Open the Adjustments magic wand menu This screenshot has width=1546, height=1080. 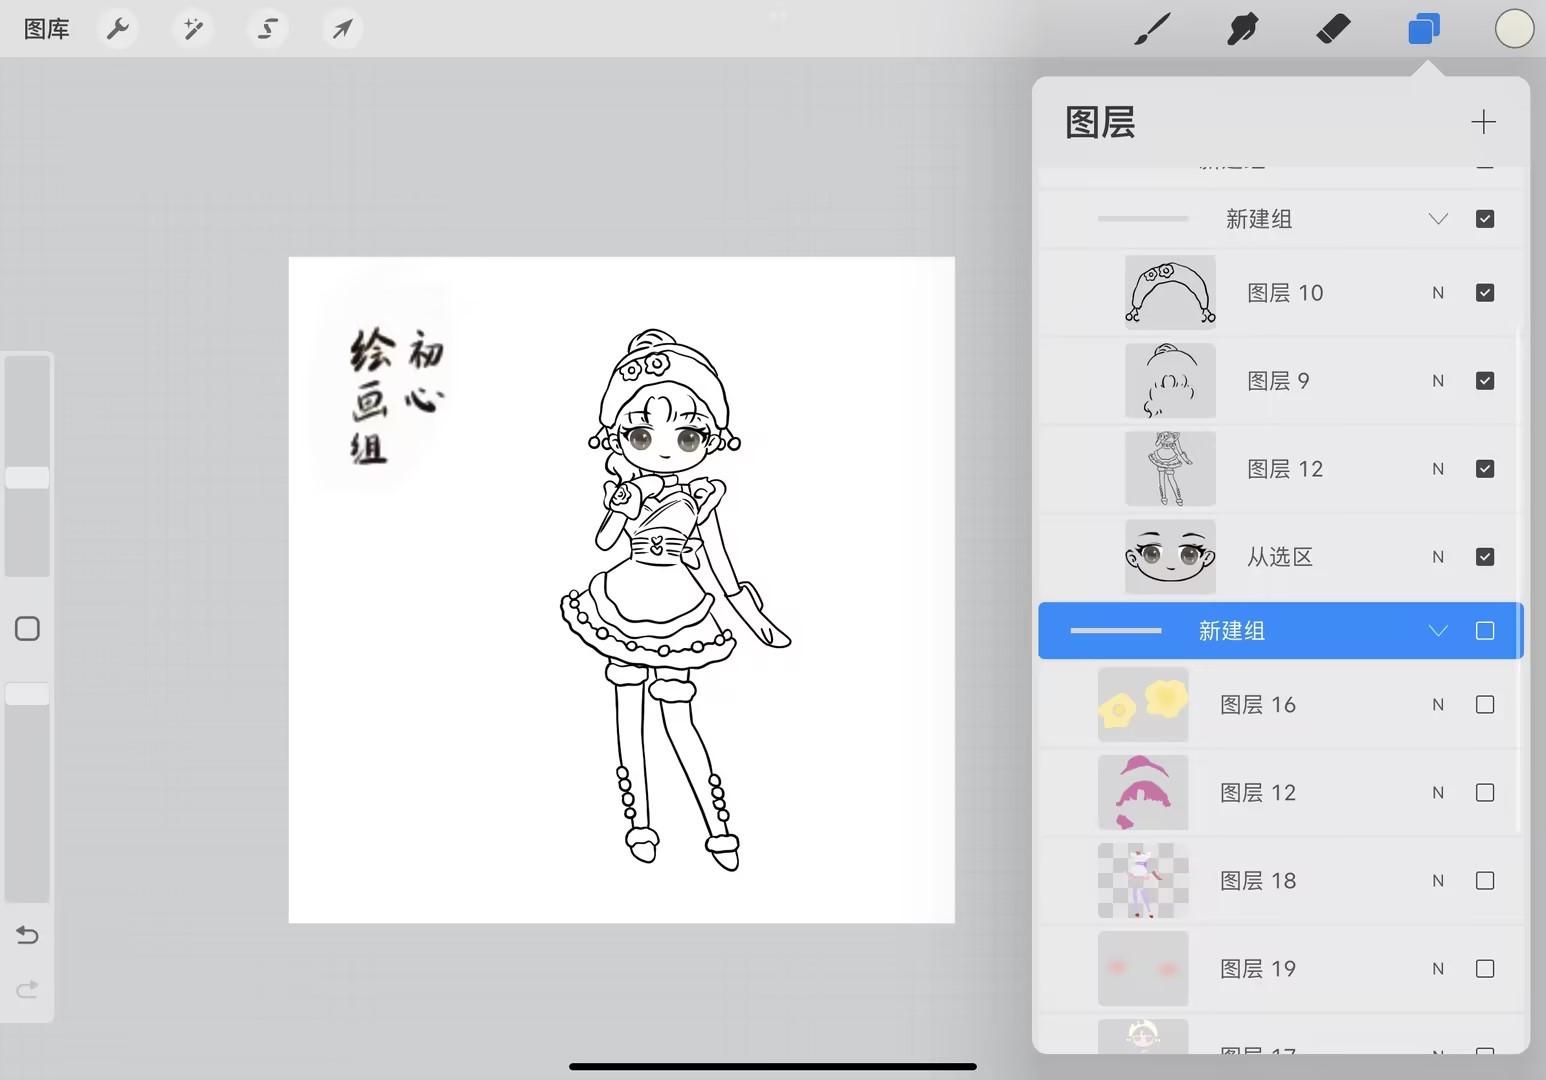(193, 29)
